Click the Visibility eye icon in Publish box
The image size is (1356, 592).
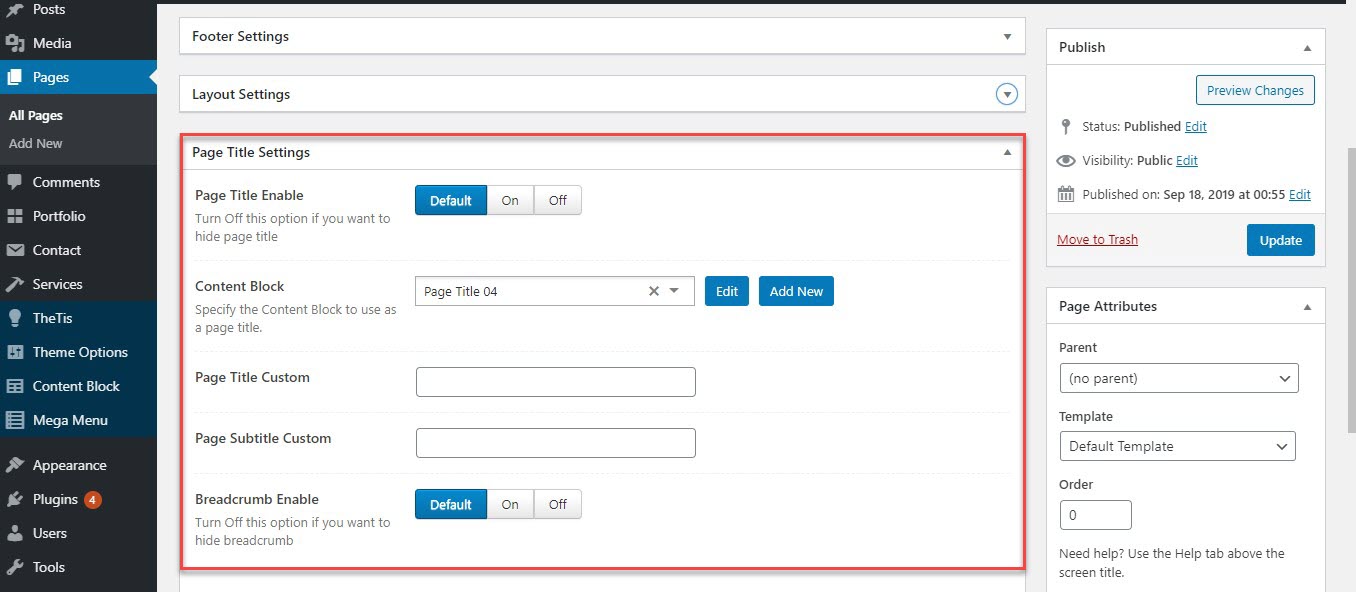[x=1066, y=160]
